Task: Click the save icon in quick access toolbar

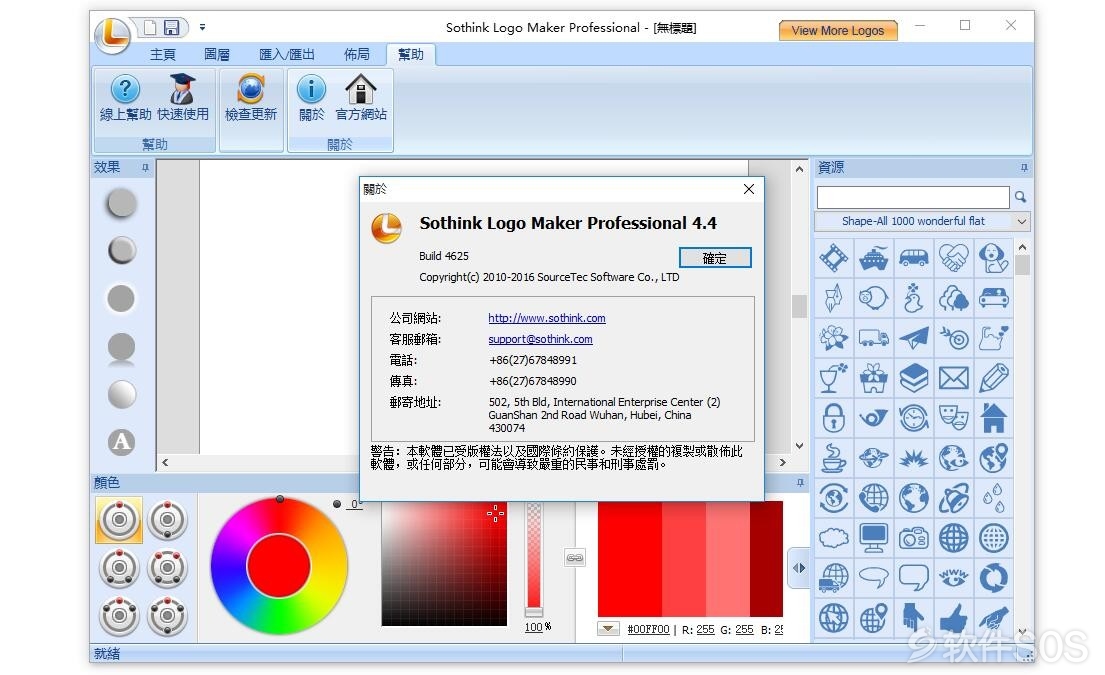Action: pos(171,27)
